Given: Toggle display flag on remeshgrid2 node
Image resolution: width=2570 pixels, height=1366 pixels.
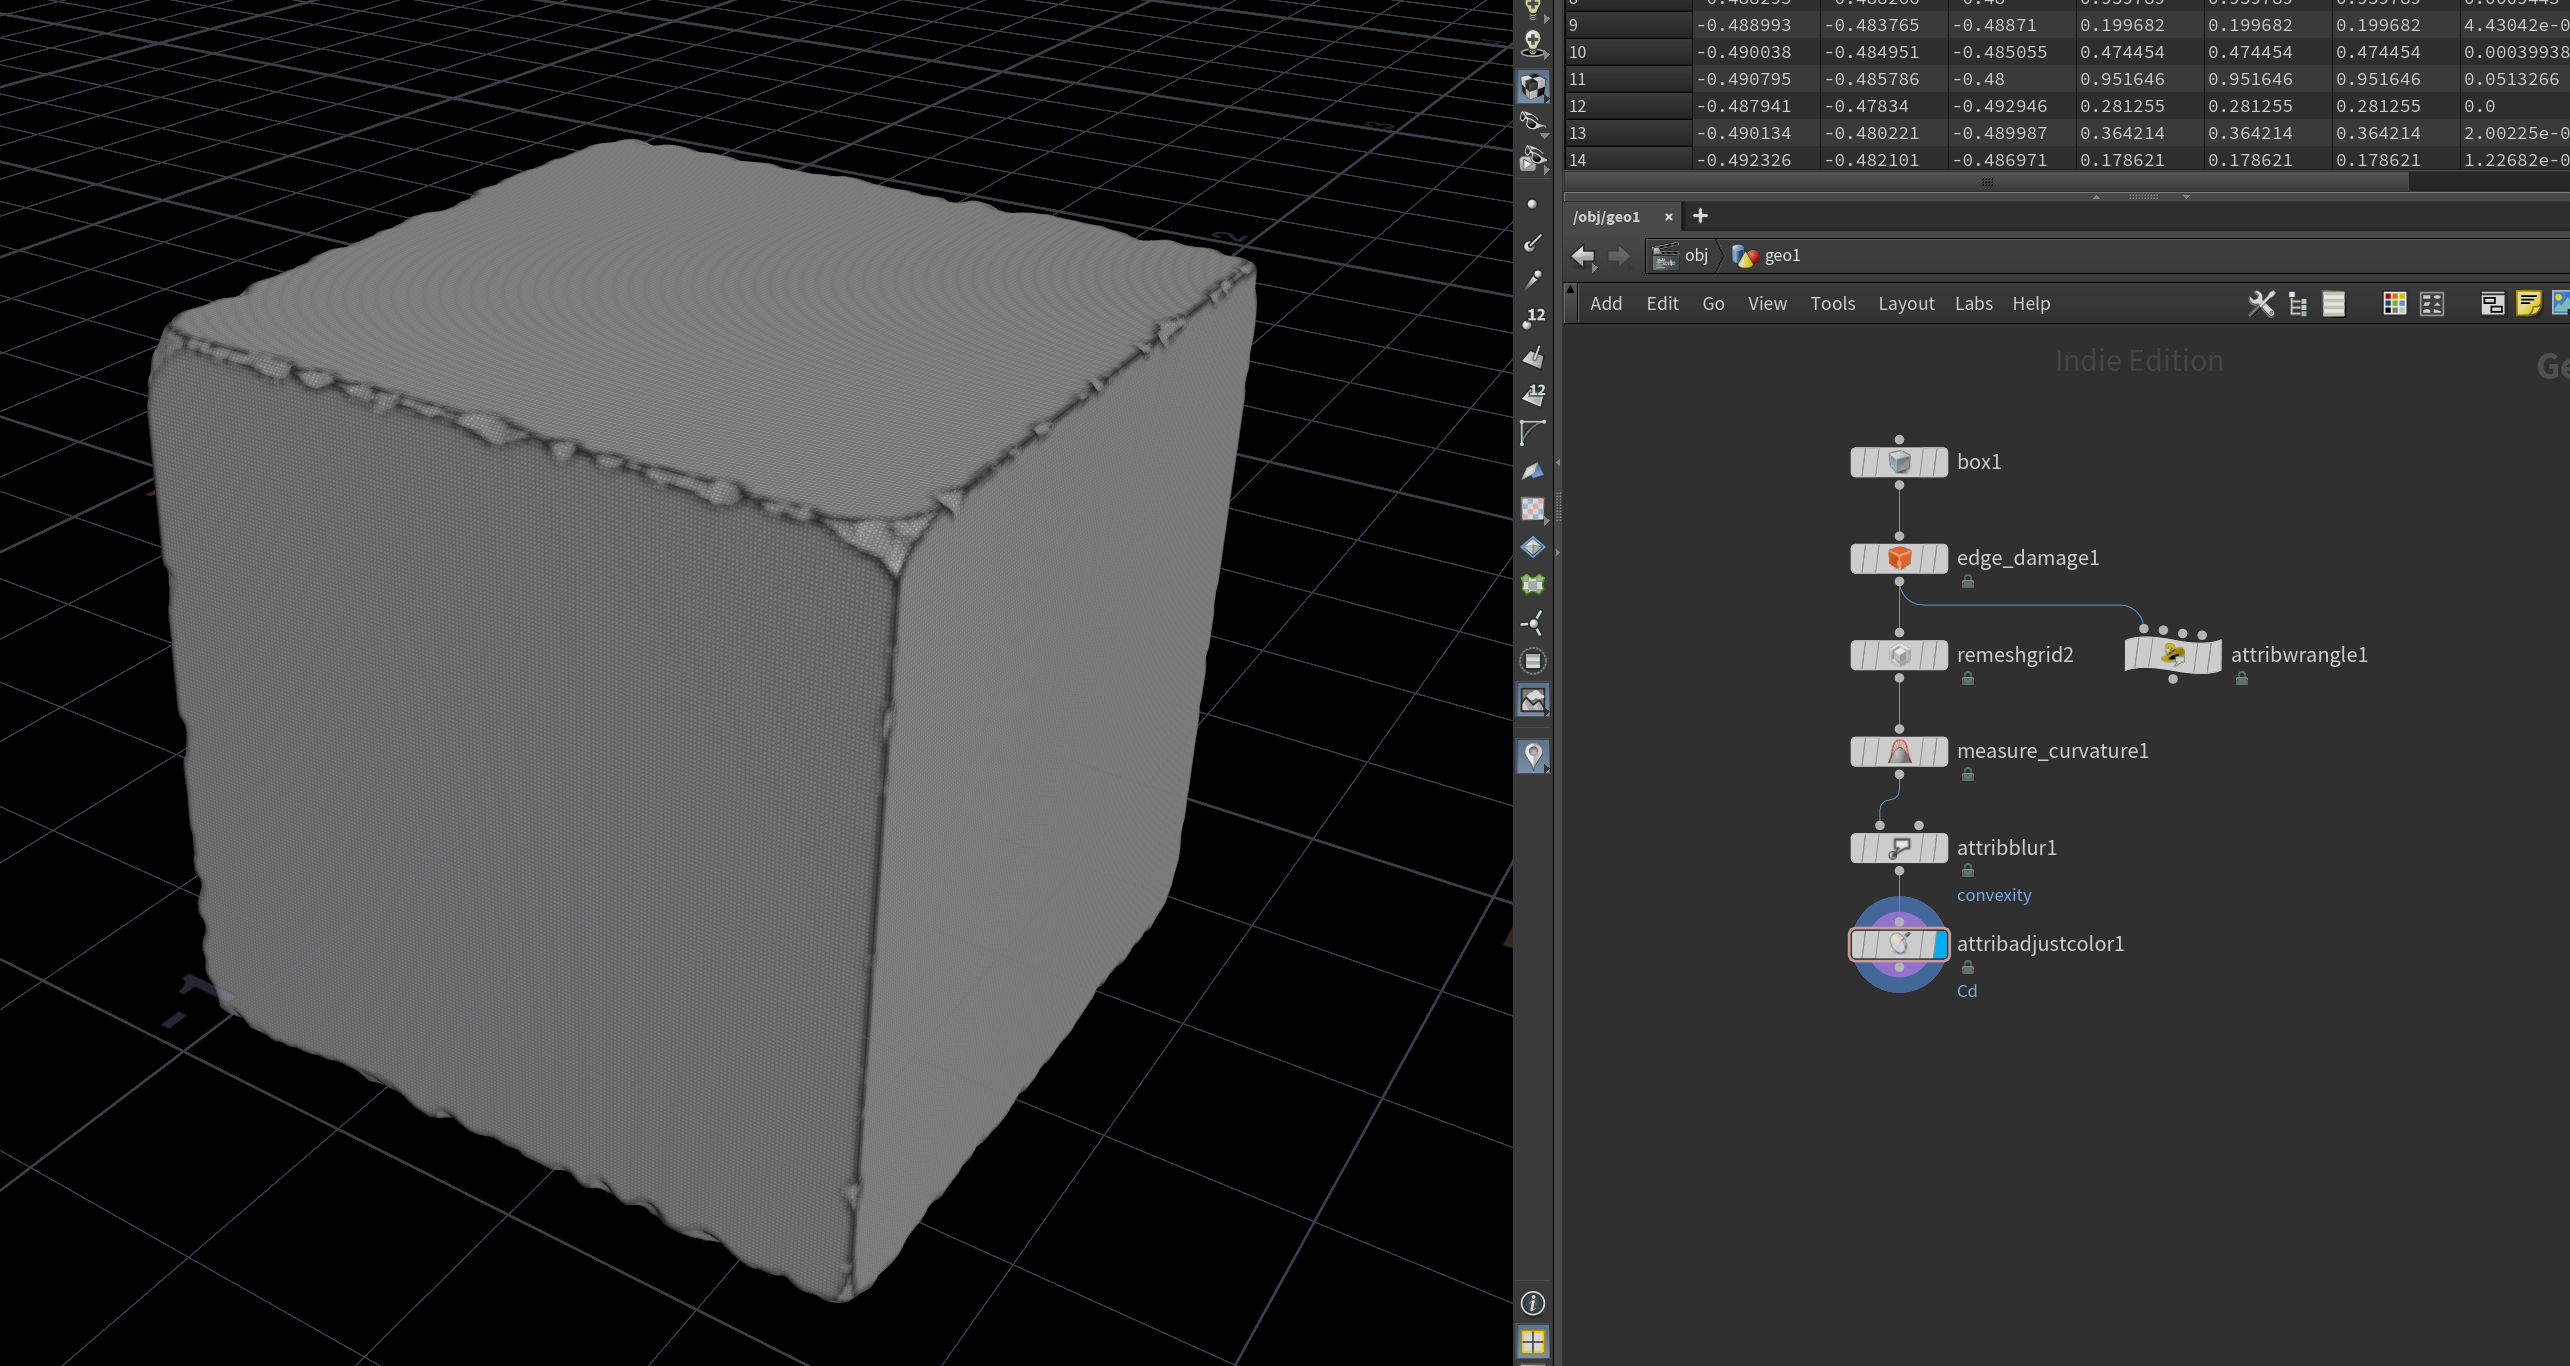Looking at the screenshot, I should point(1940,655).
